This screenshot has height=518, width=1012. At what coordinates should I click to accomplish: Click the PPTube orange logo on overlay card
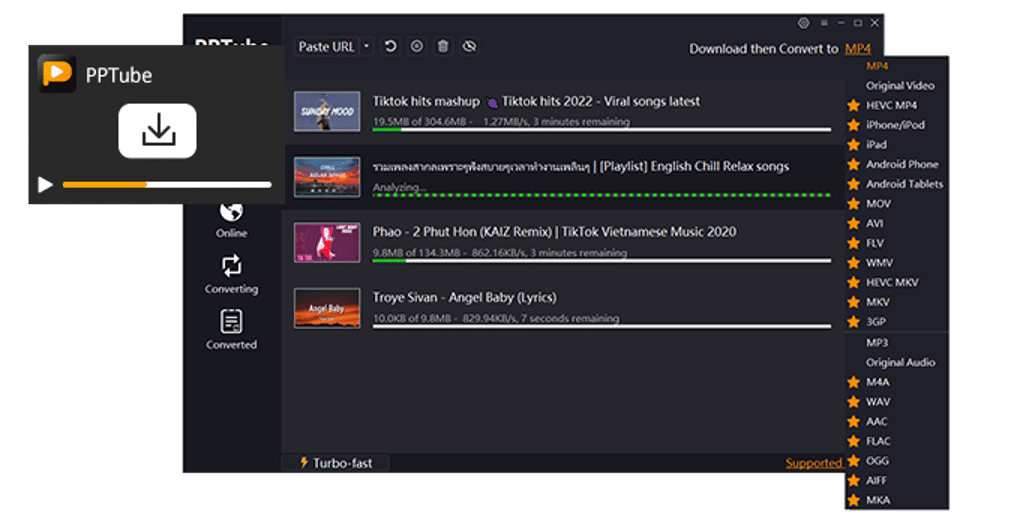tap(57, 73)
